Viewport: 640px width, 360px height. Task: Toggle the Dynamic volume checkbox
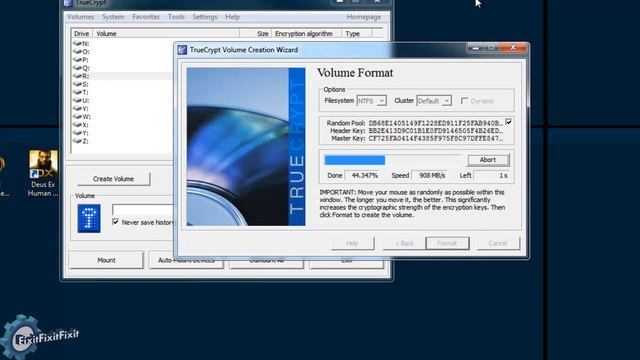click(x=464, y=101)
